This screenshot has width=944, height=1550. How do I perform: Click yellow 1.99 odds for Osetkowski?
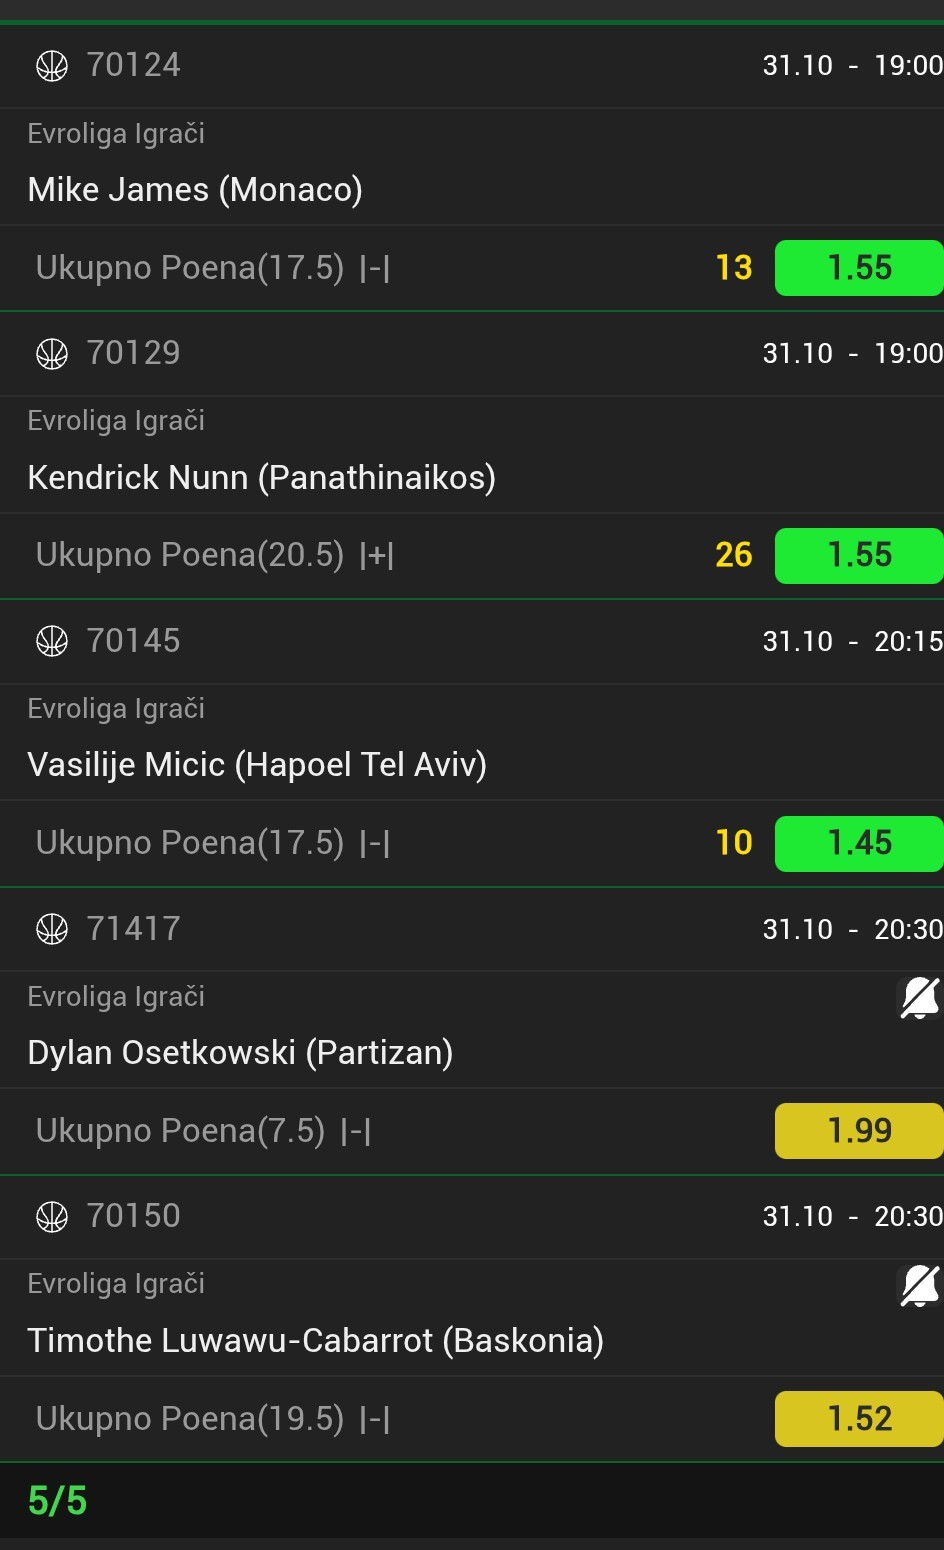[858, 1131]
